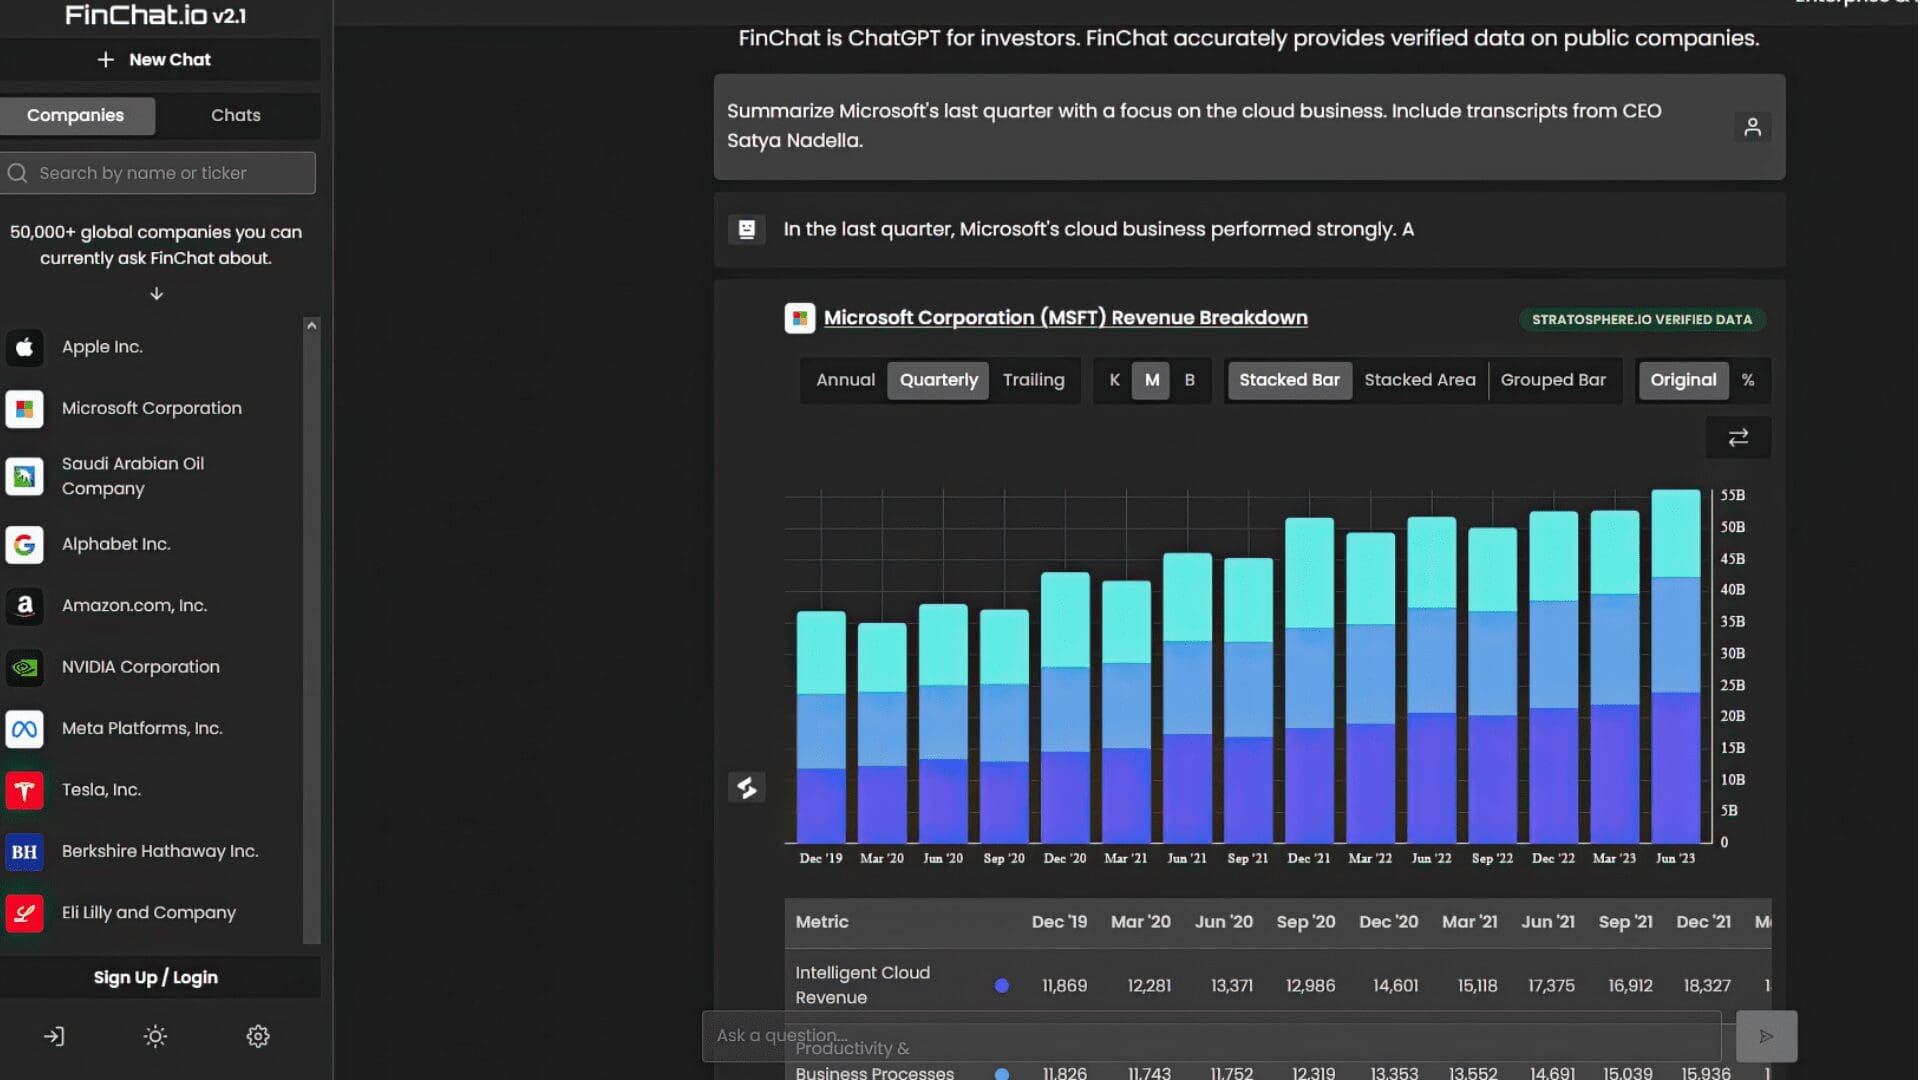
Task: Switch to the Chats tab
Action: click(x=236, y=115)
